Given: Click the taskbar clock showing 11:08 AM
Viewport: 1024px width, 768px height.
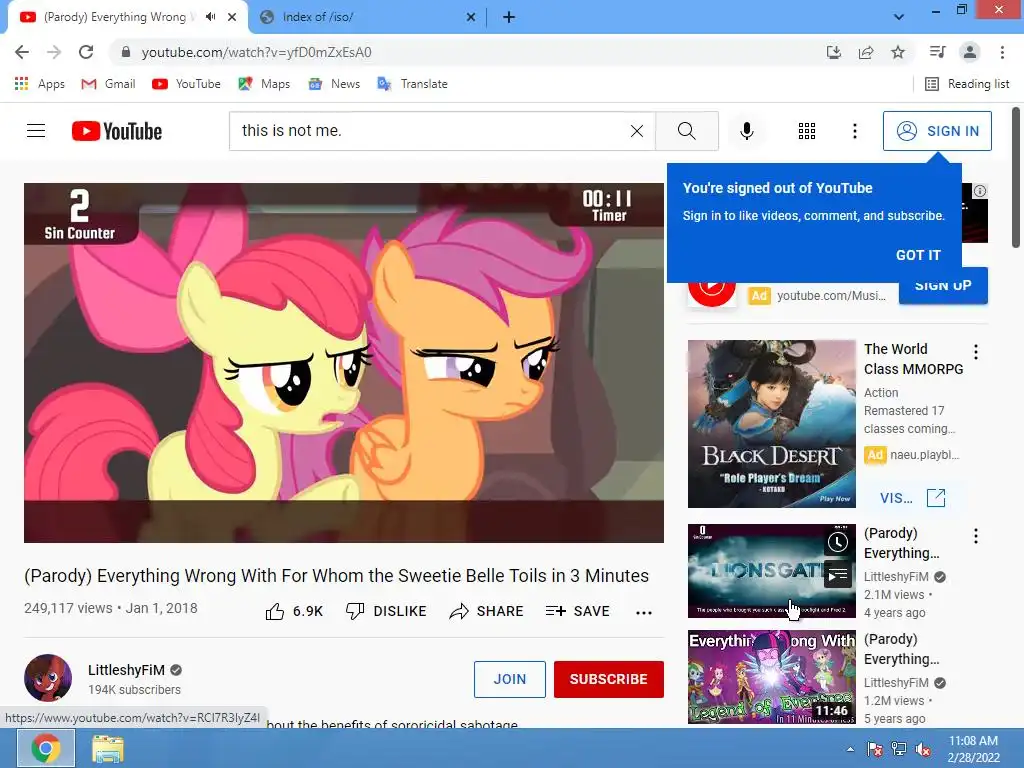Looking at the screenshot, I should tap(974, 749).
